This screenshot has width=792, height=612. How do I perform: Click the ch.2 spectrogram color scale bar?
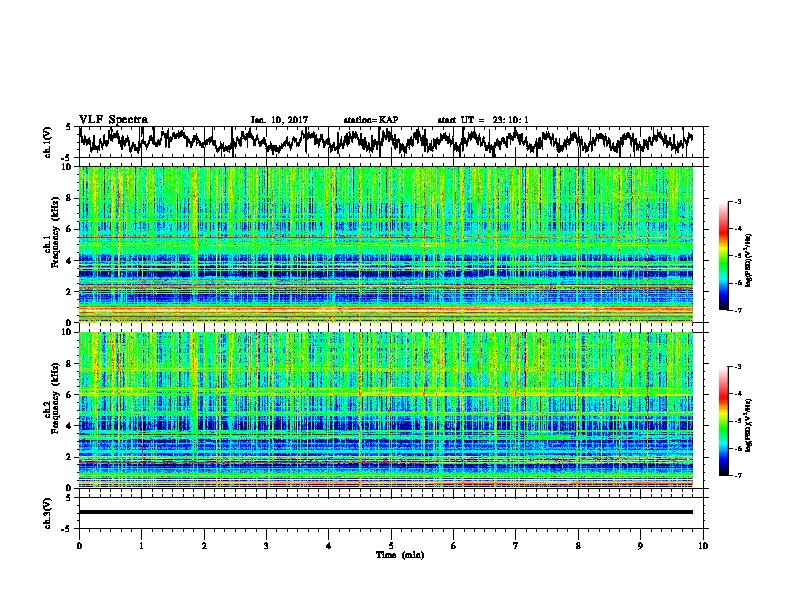(x=723, y=421)
